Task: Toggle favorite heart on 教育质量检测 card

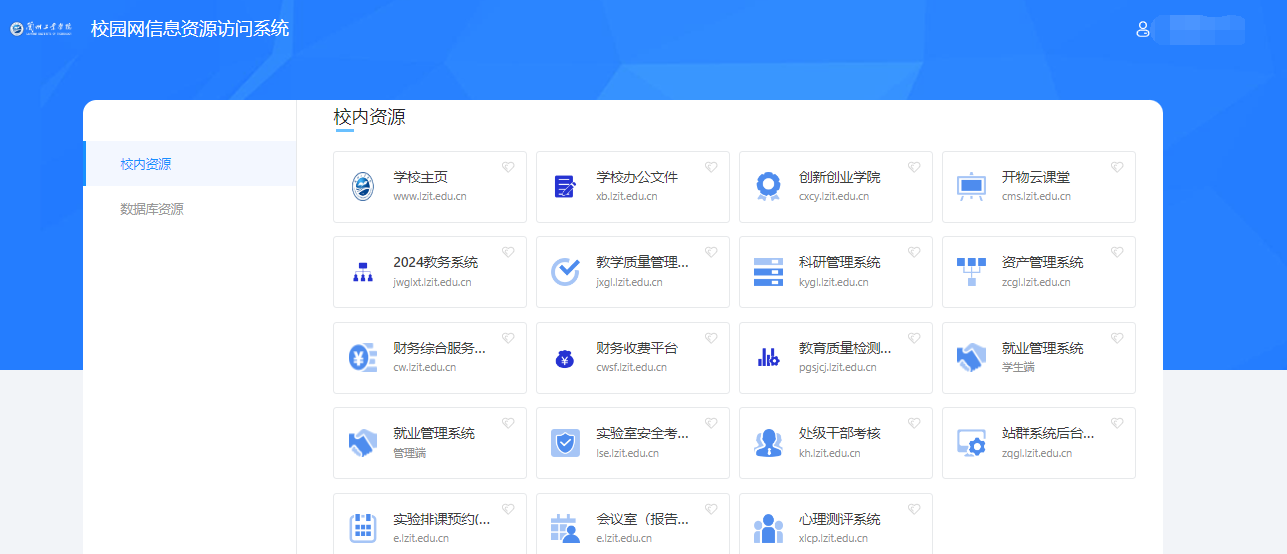Action: 914,339
